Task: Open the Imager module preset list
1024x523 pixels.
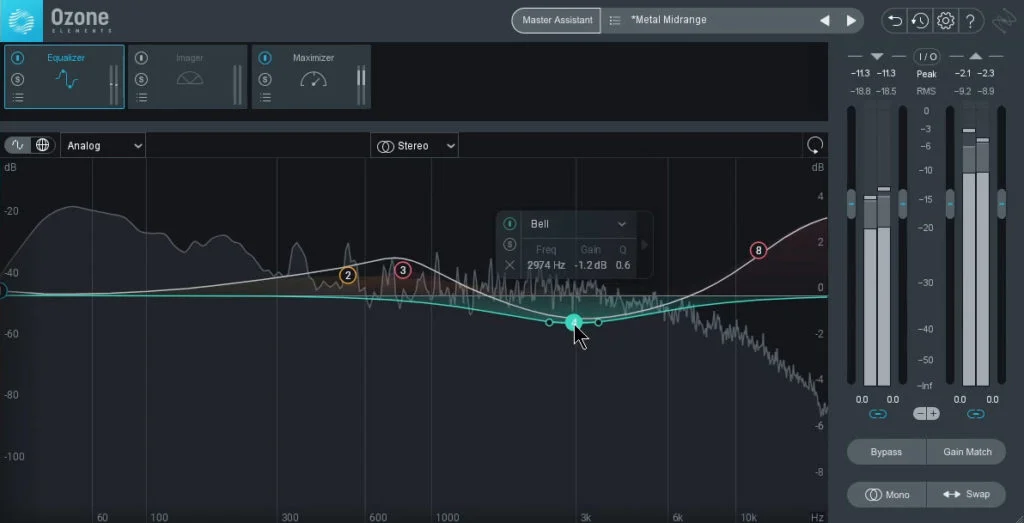Action: click(x=141, y=98)
